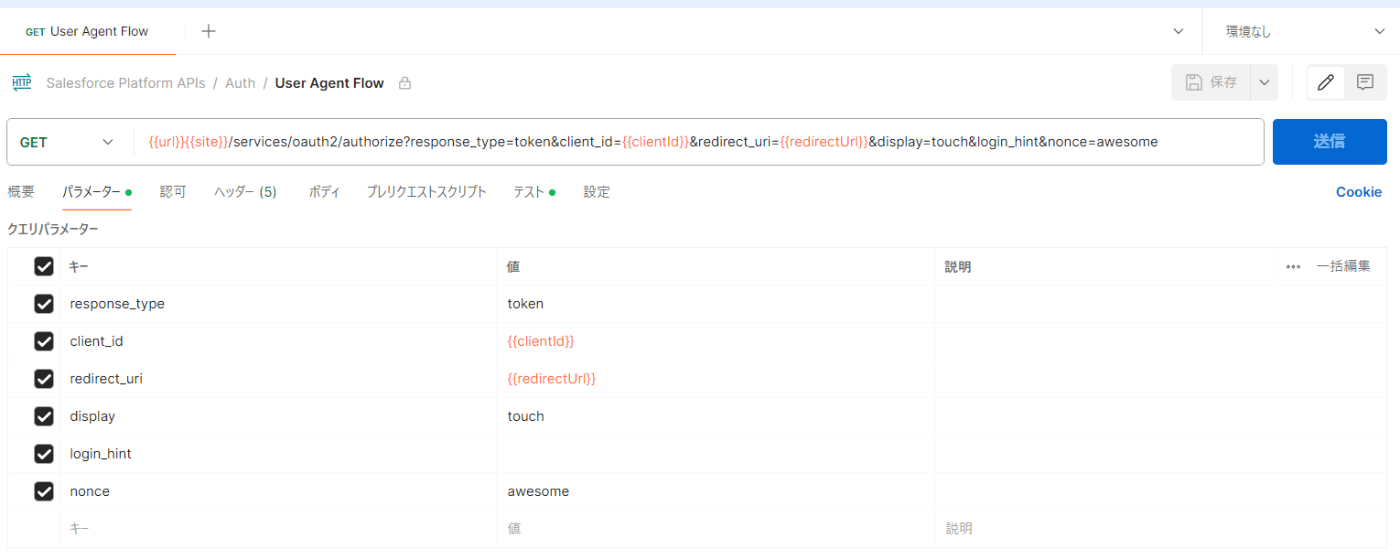Switch to the 概要 tab
The image size is (1400, 560).
pos(21,192)
